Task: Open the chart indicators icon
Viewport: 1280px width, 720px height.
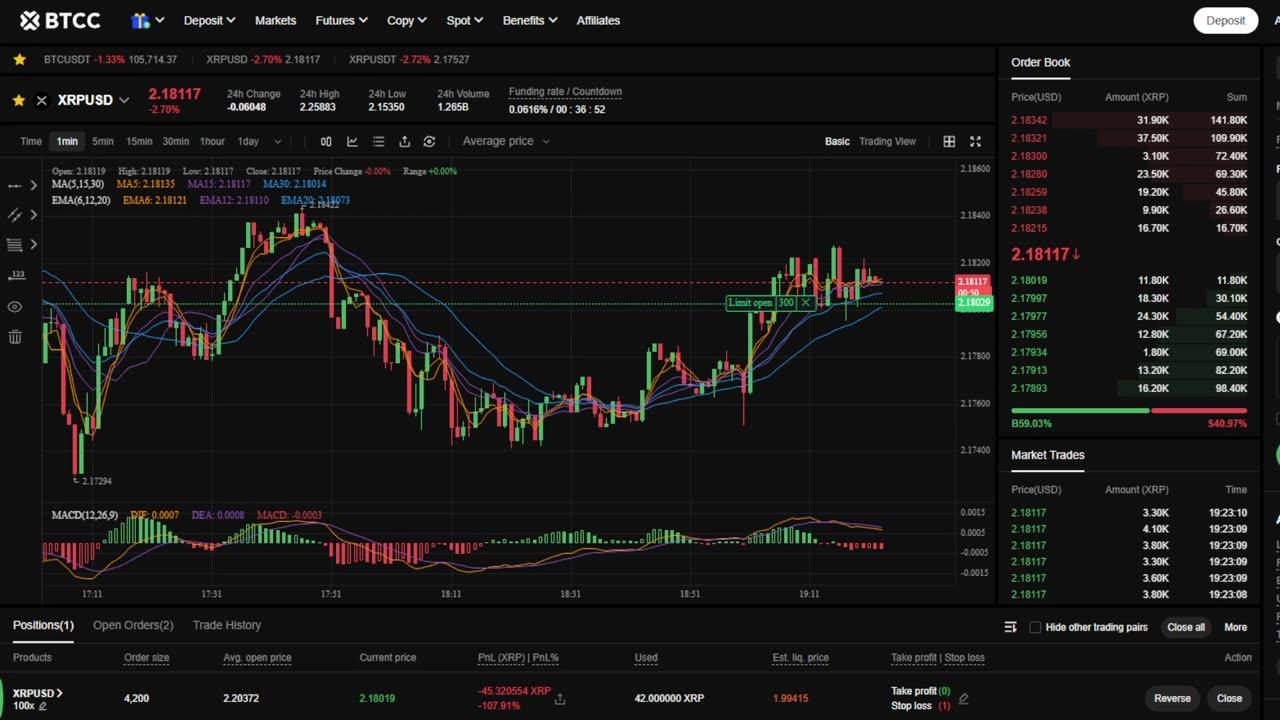Action: coord(352,141)
